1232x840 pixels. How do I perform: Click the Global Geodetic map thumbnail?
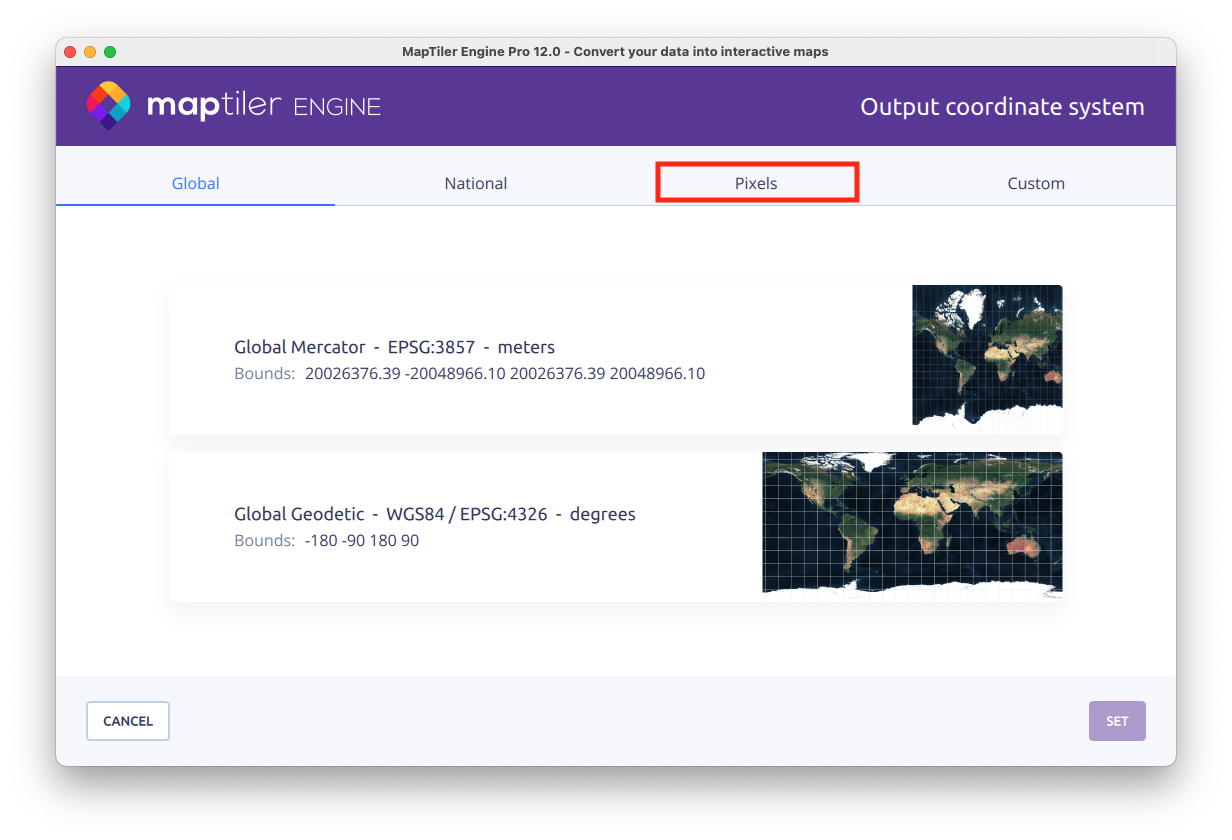tap(912, 522)
